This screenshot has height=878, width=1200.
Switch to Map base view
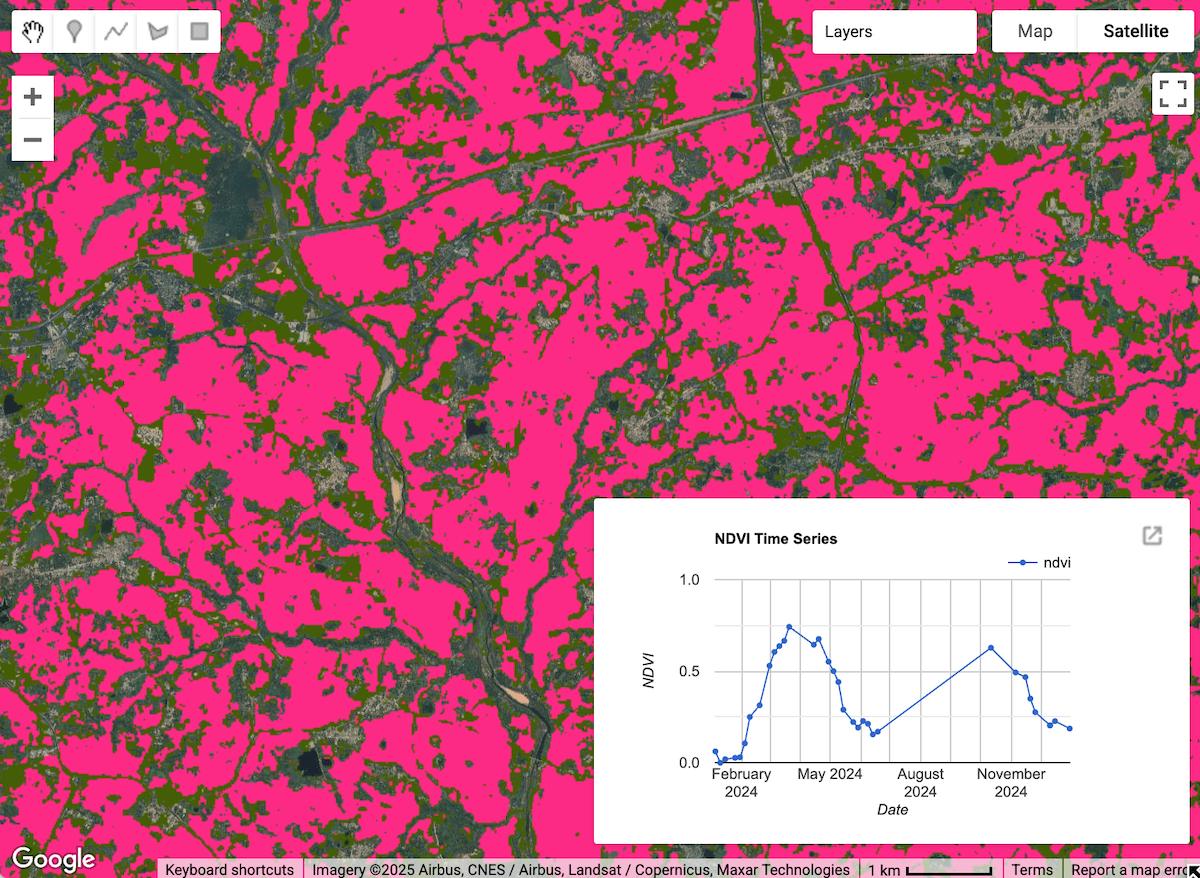click(1034, 32)
